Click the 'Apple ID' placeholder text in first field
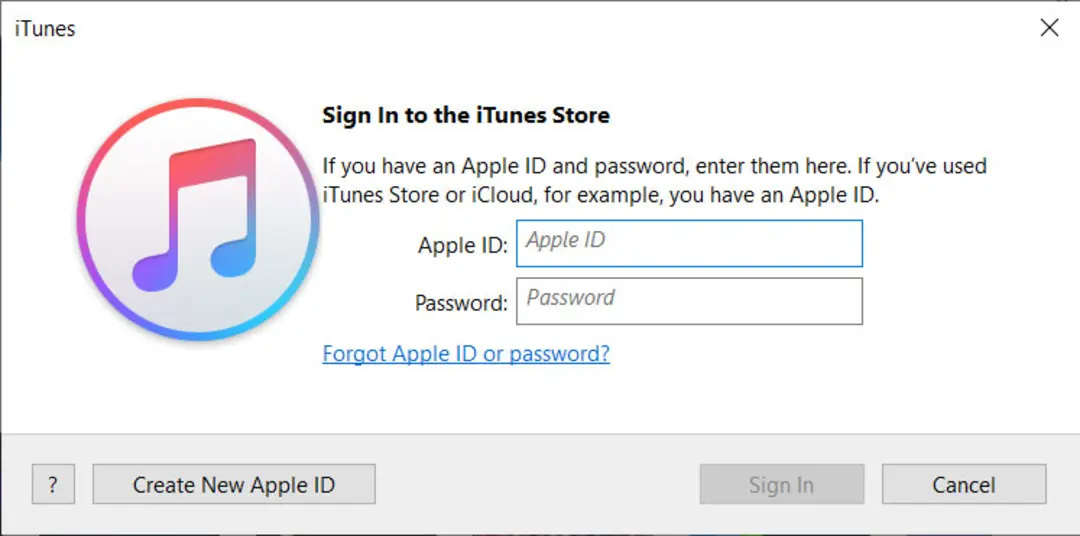This screenshot has width=1080, height=536. [x=565, y=240]
